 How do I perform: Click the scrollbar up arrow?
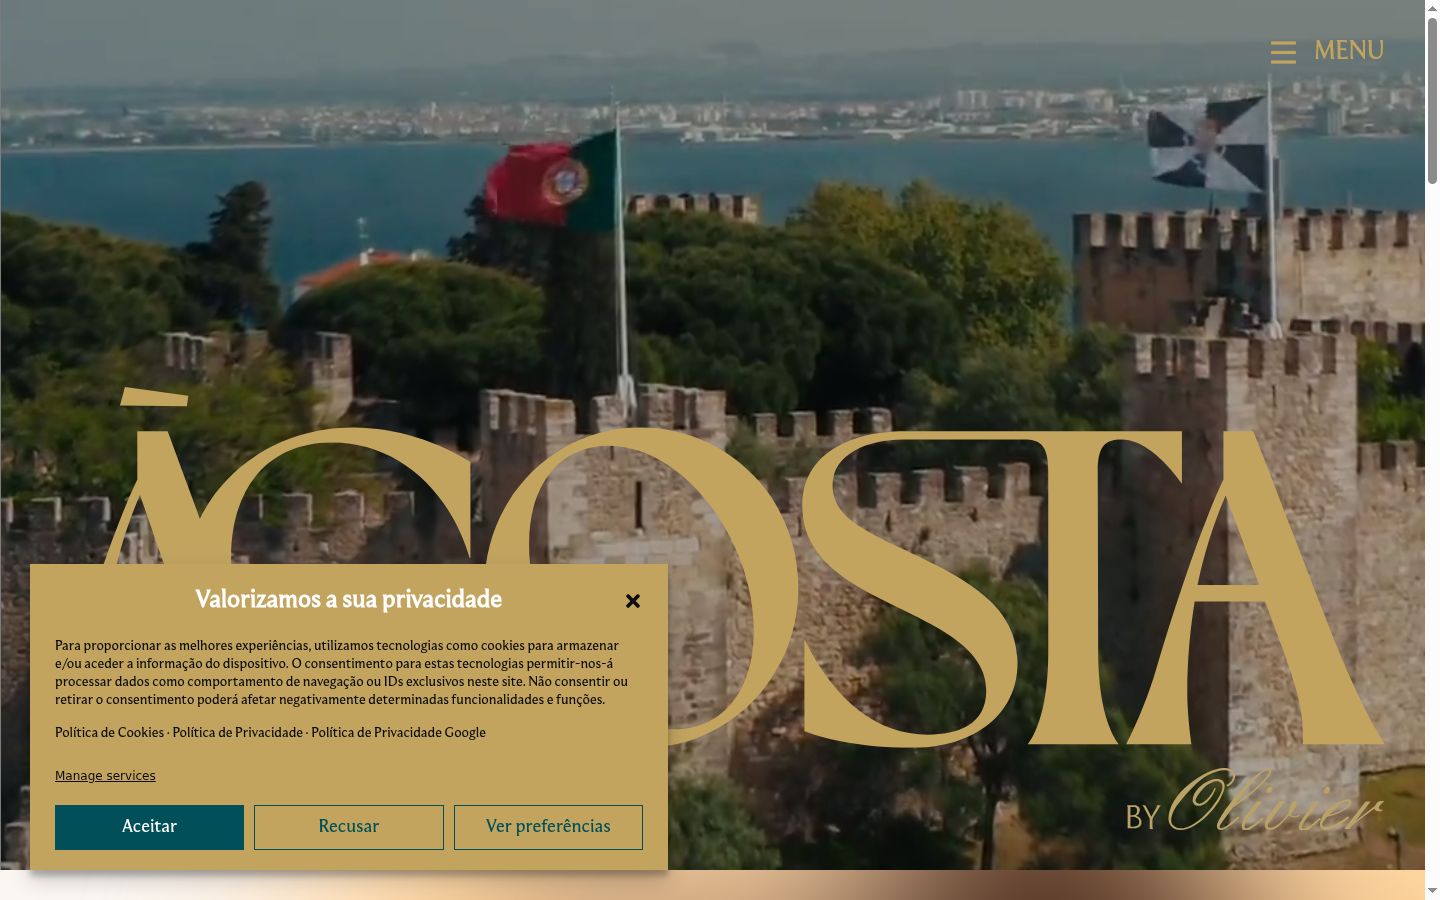(1432, 7)
